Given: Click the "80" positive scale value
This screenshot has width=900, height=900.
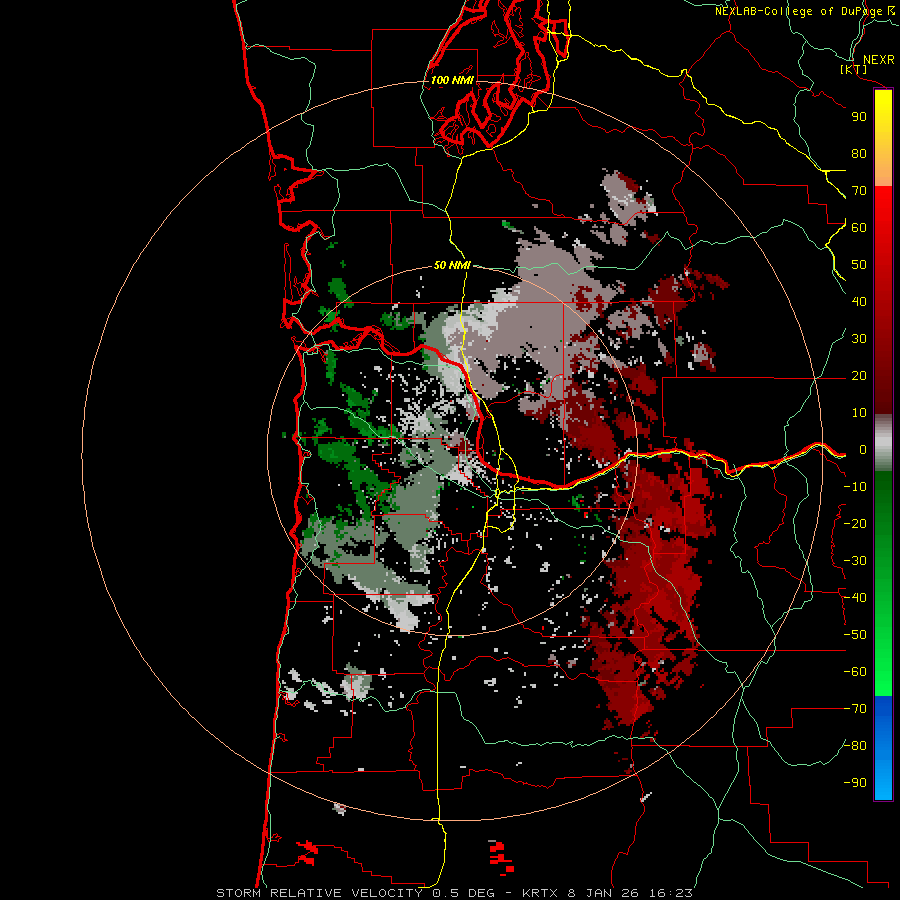Looking at the screenshot, I should tap(859, 154).
